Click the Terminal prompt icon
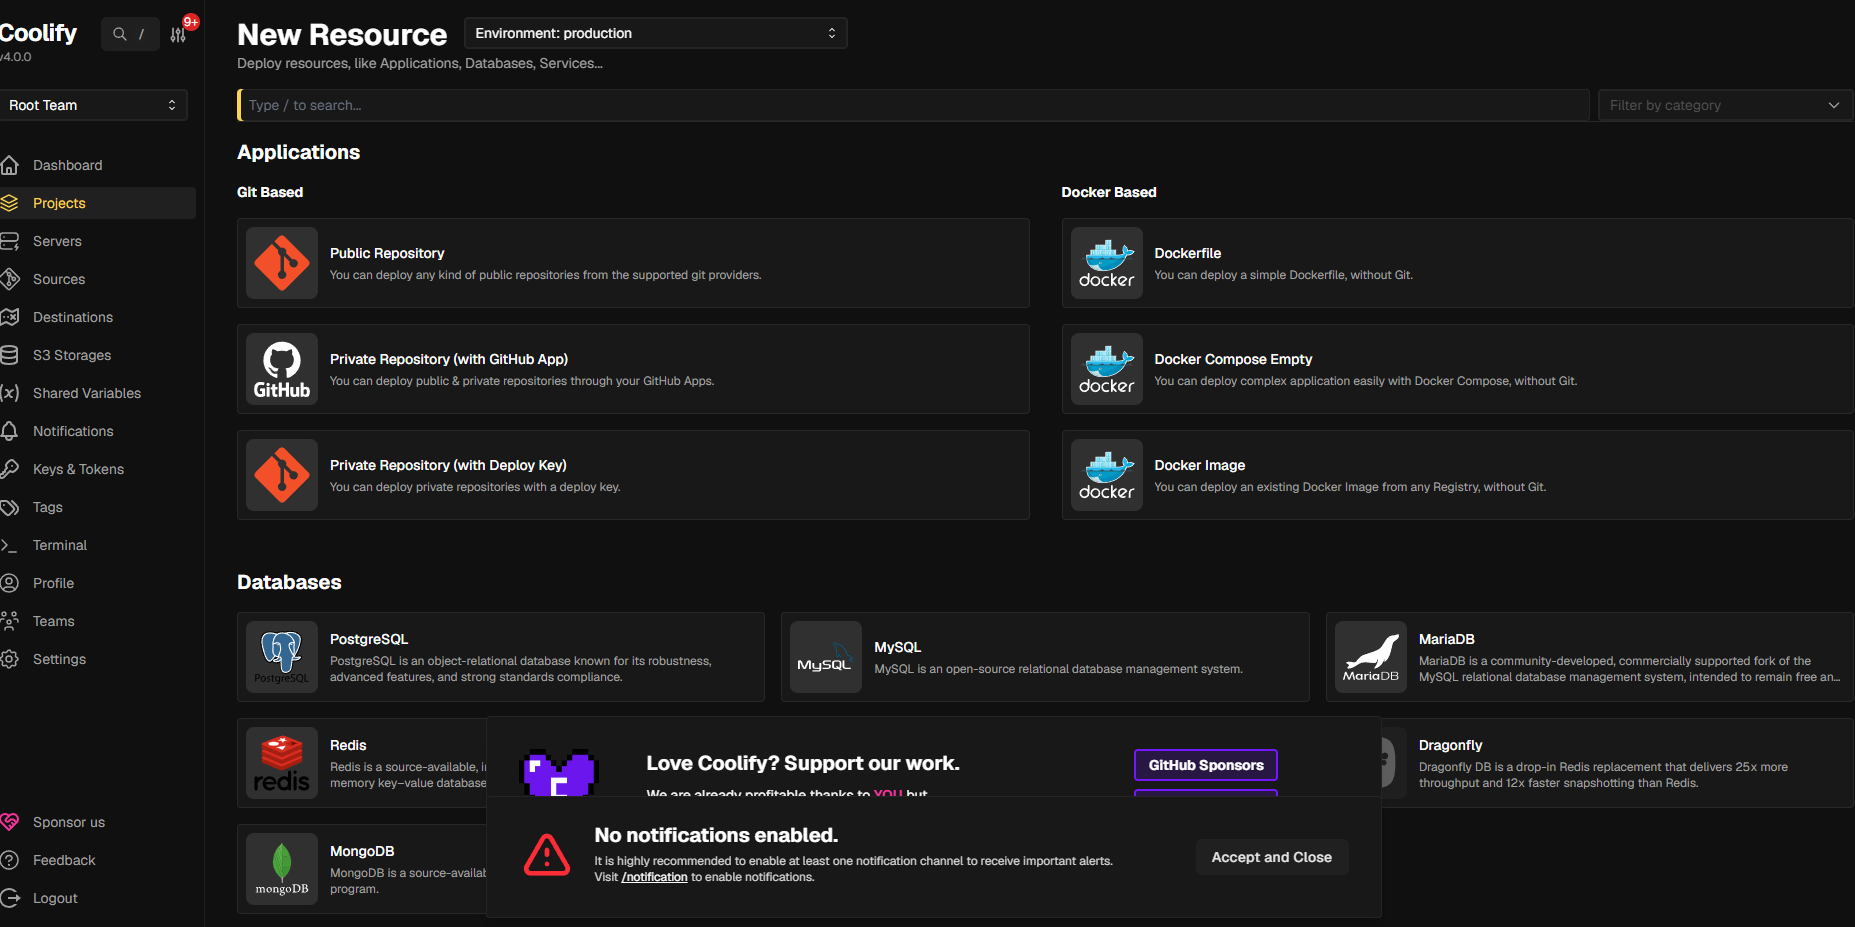Screen dimensions: 1855x927 click(10, 545)
